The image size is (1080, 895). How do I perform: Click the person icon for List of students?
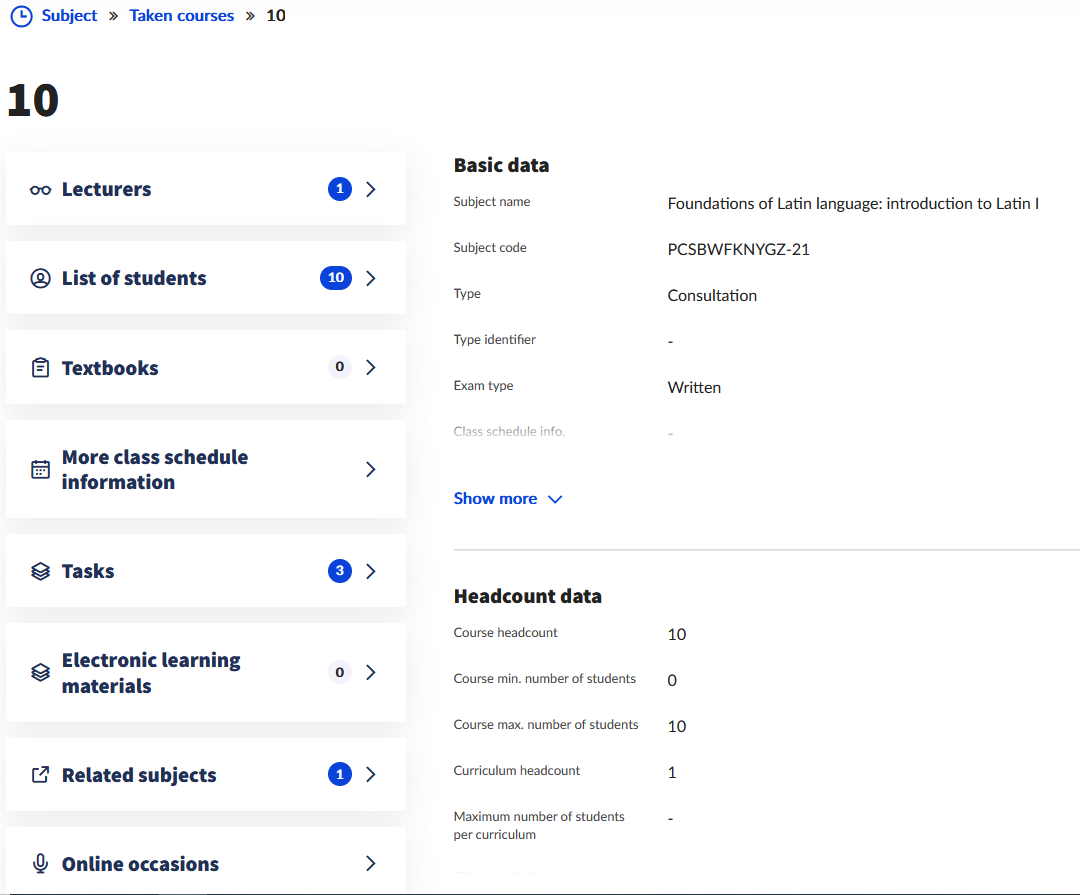coord(40,279)
